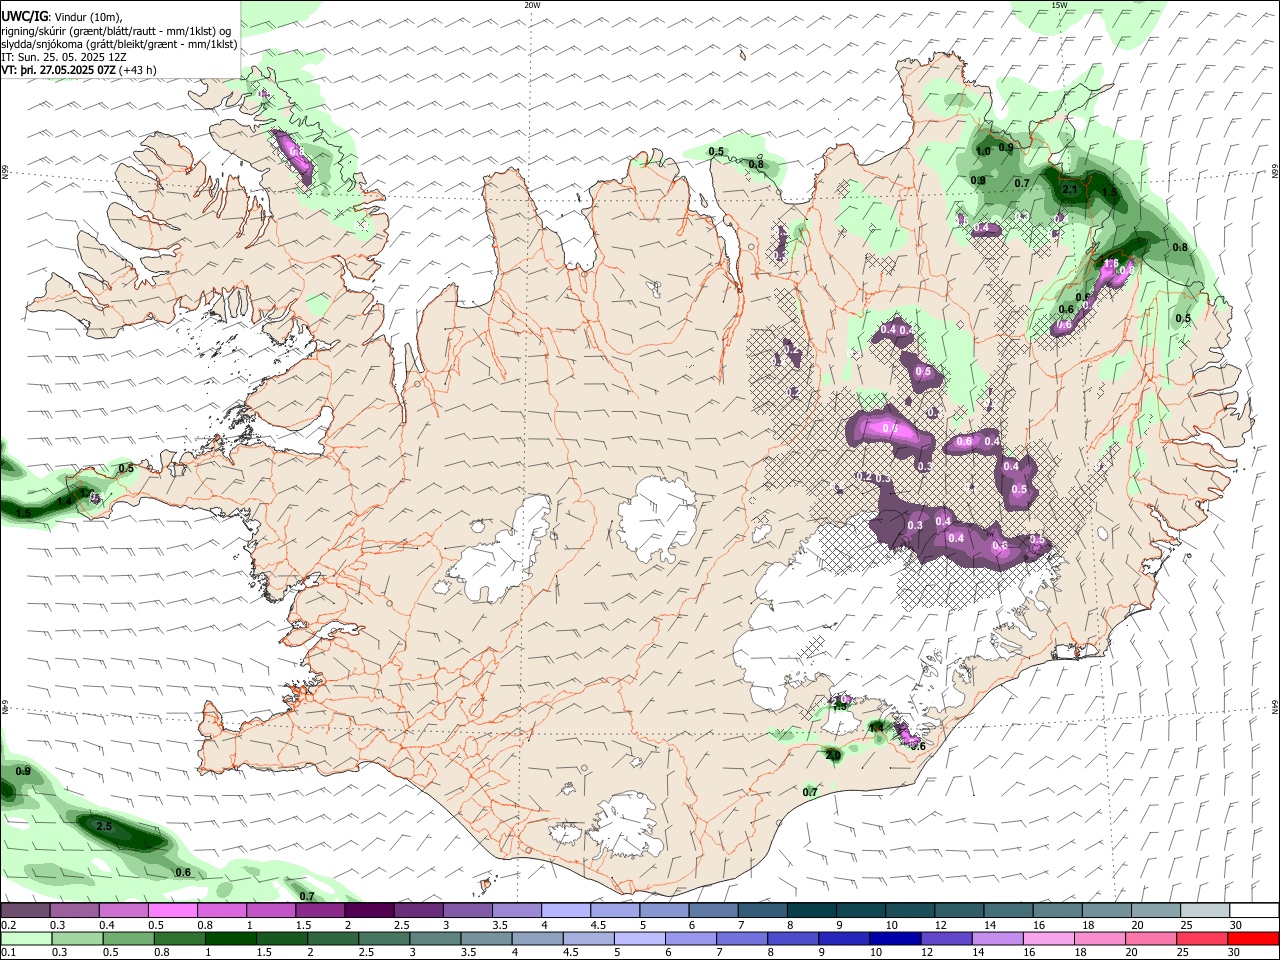This screenshot has width=1280, height=960.
Task: Click the 20W longitude label
Action: [532, 5]
